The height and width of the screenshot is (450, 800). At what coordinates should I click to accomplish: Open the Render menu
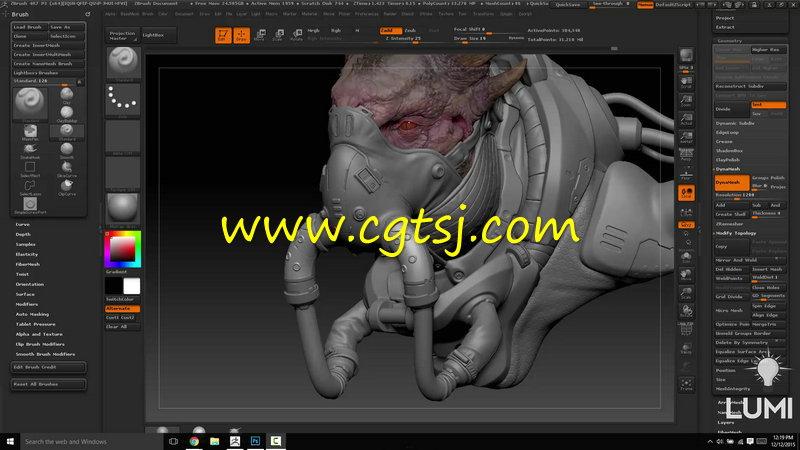(x=390, y=14)
